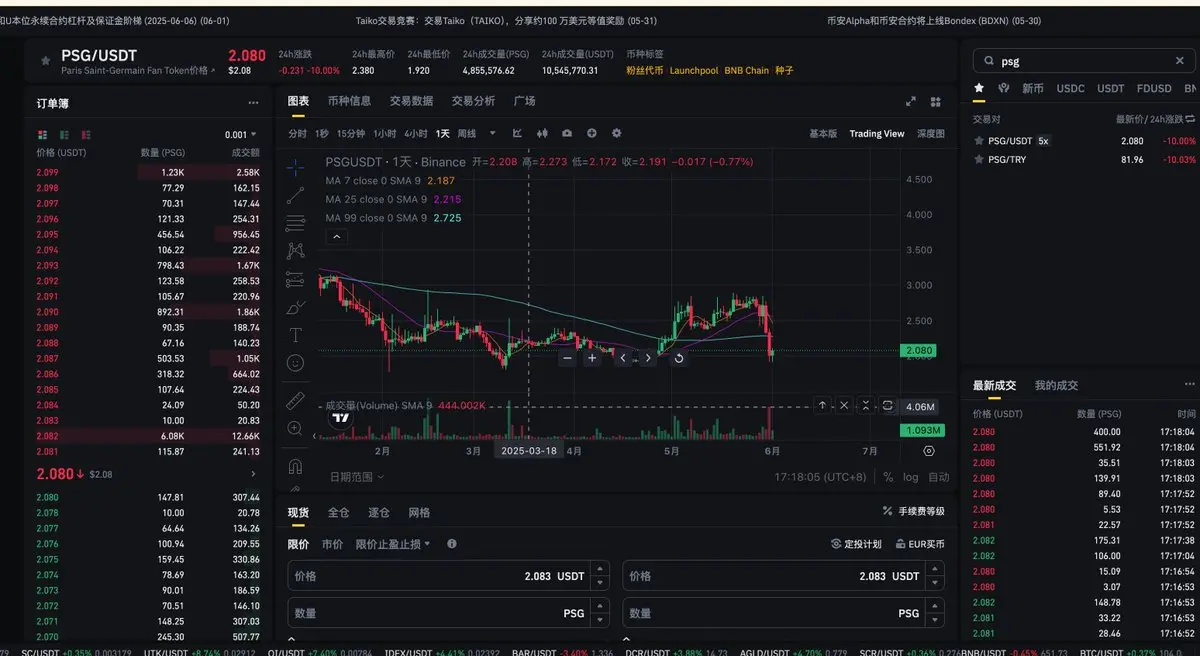
Task: Click EUR买币 buy crypto link
Action: (919, 544)
